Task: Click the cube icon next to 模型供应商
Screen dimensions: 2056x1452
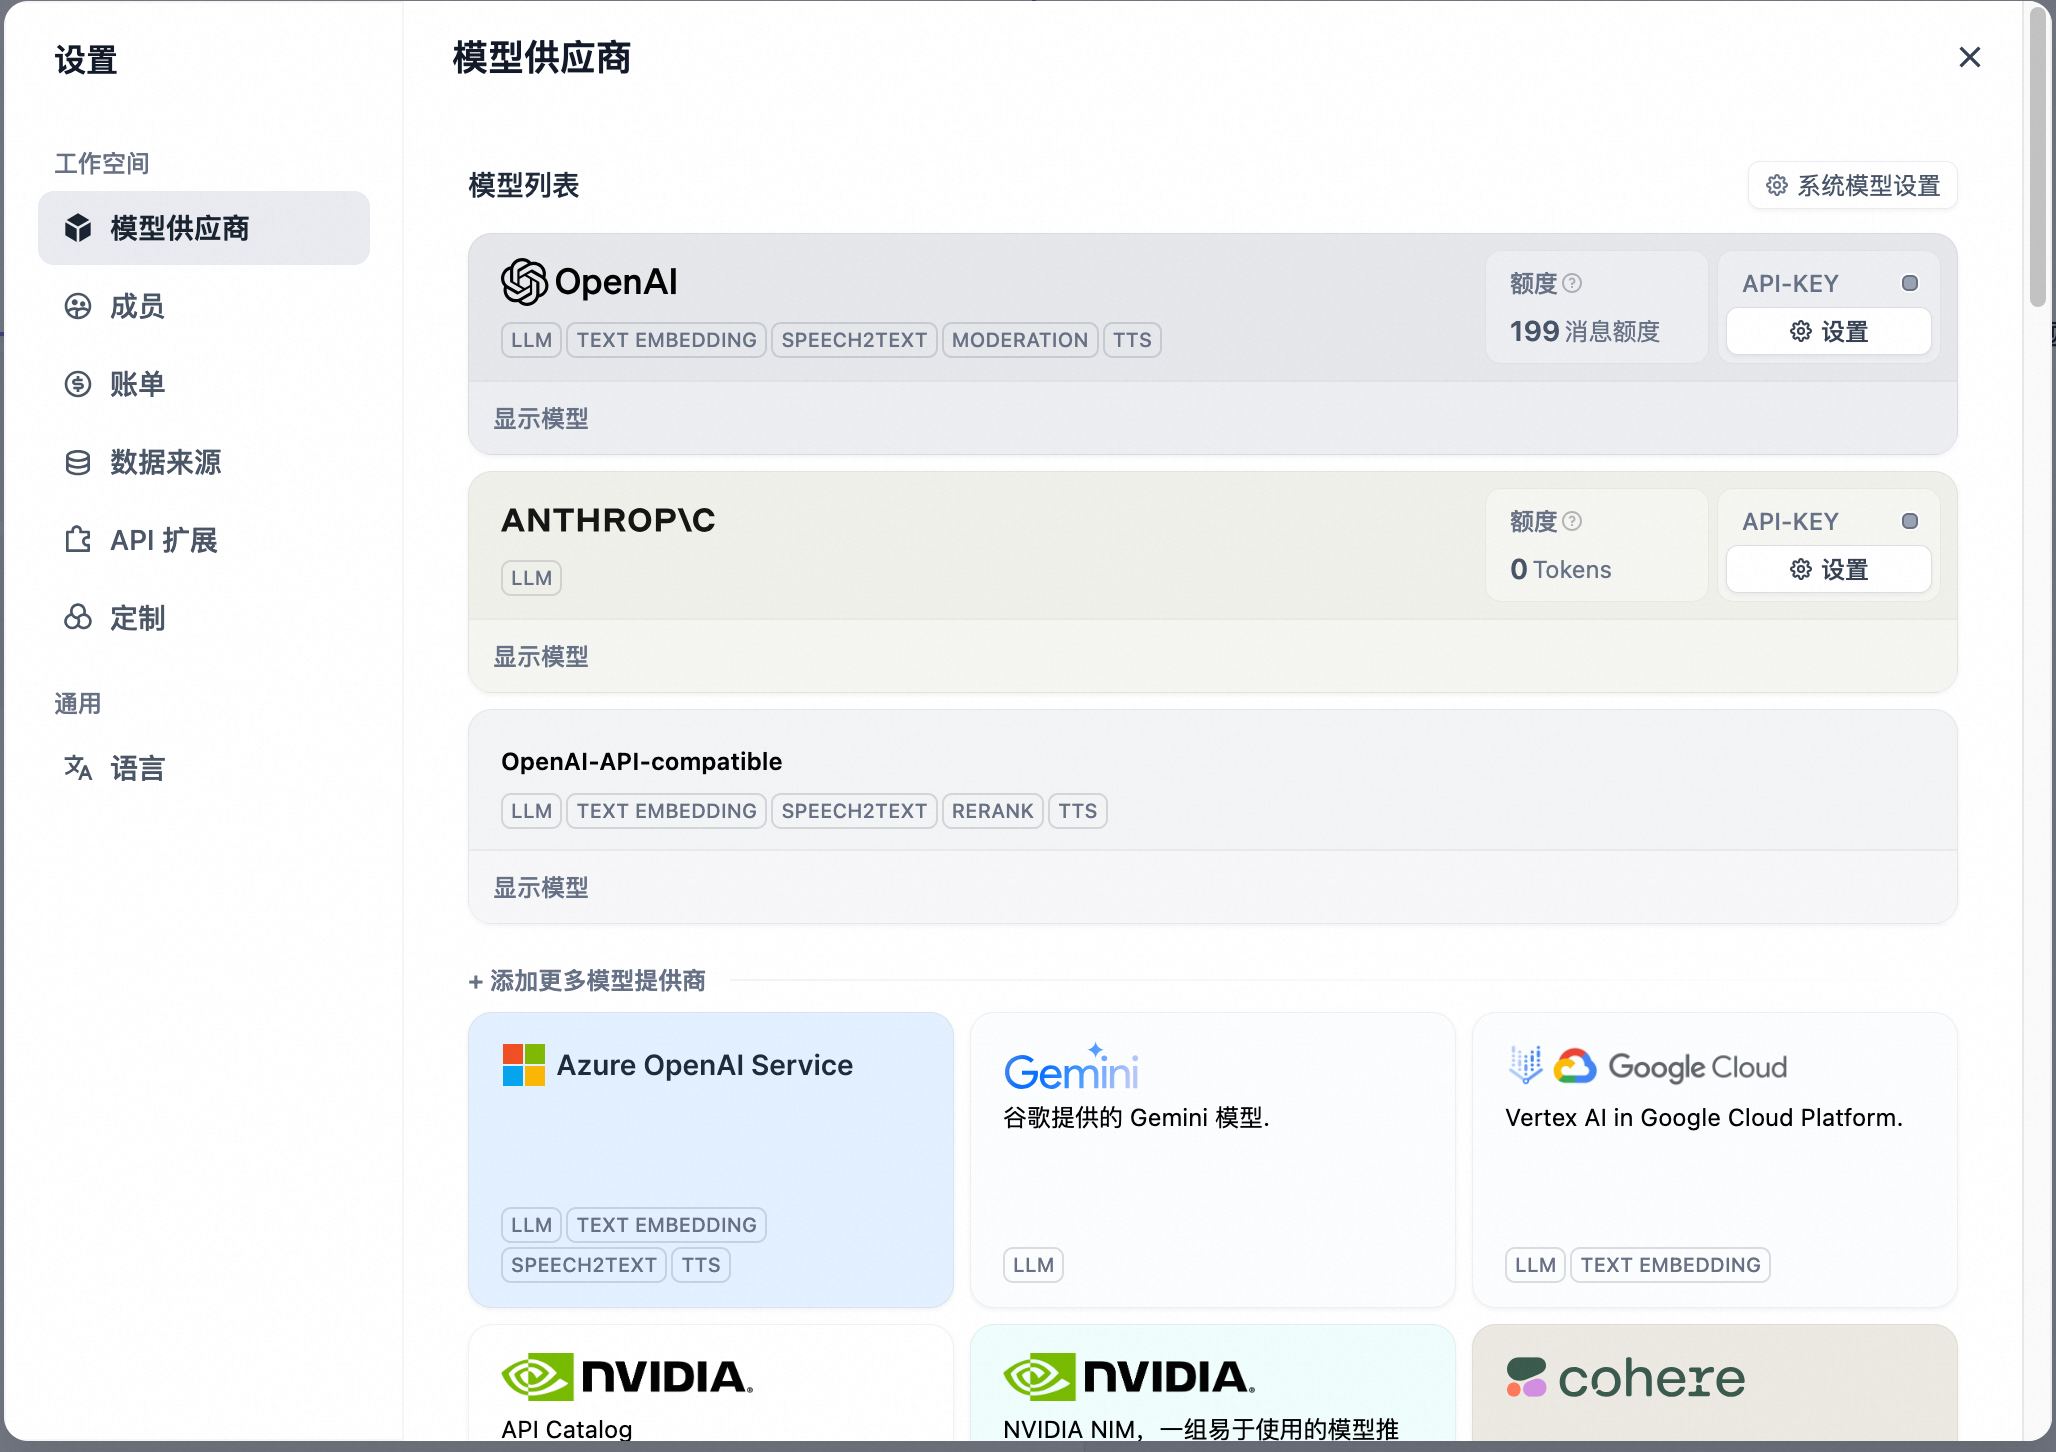Action: point(78,228)
